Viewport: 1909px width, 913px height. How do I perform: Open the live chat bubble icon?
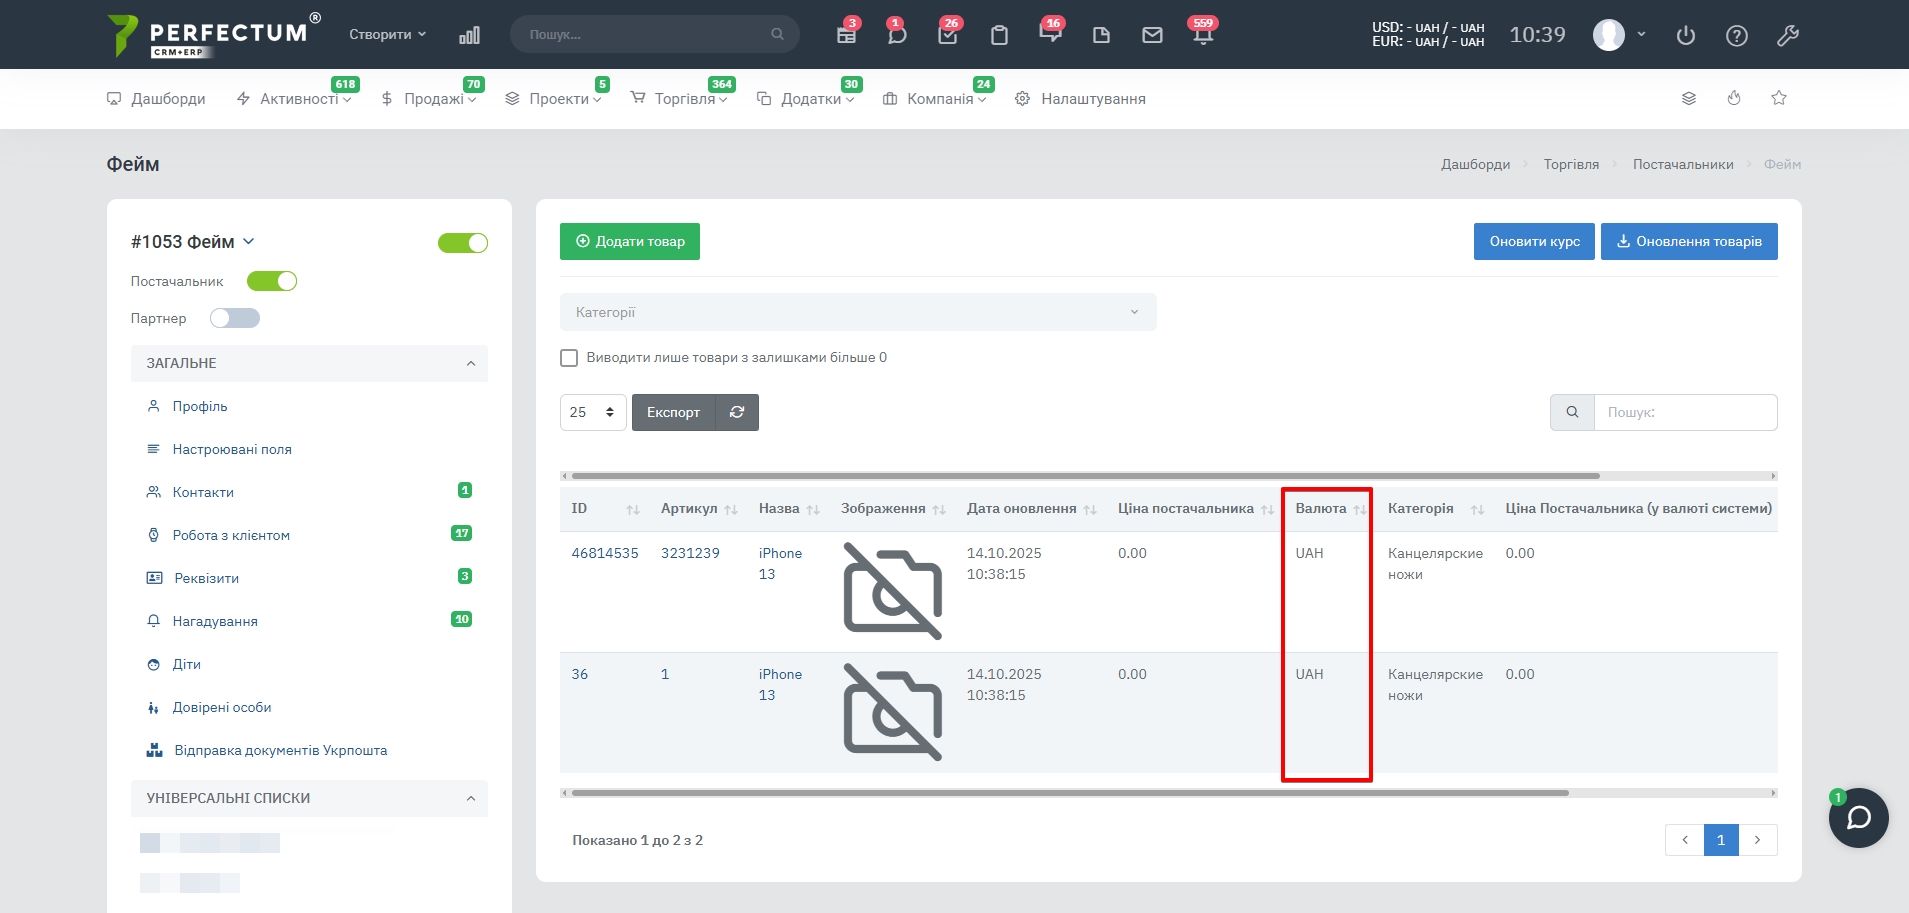(x=1858, y=818)
